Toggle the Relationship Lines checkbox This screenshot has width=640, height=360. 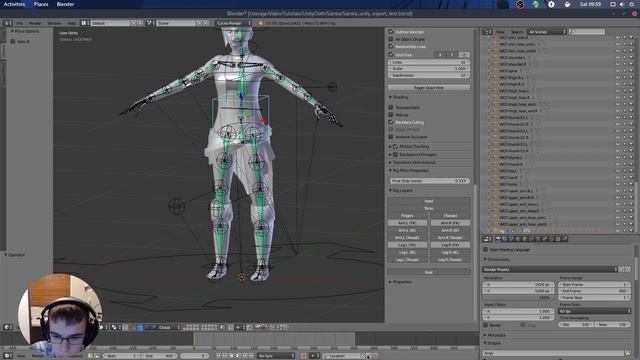[x=391, y=47]
